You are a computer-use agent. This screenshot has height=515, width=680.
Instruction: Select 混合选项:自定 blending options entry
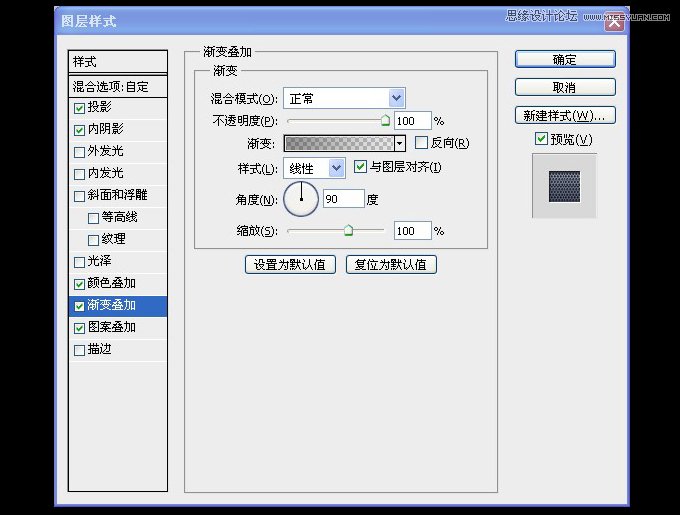118,87
